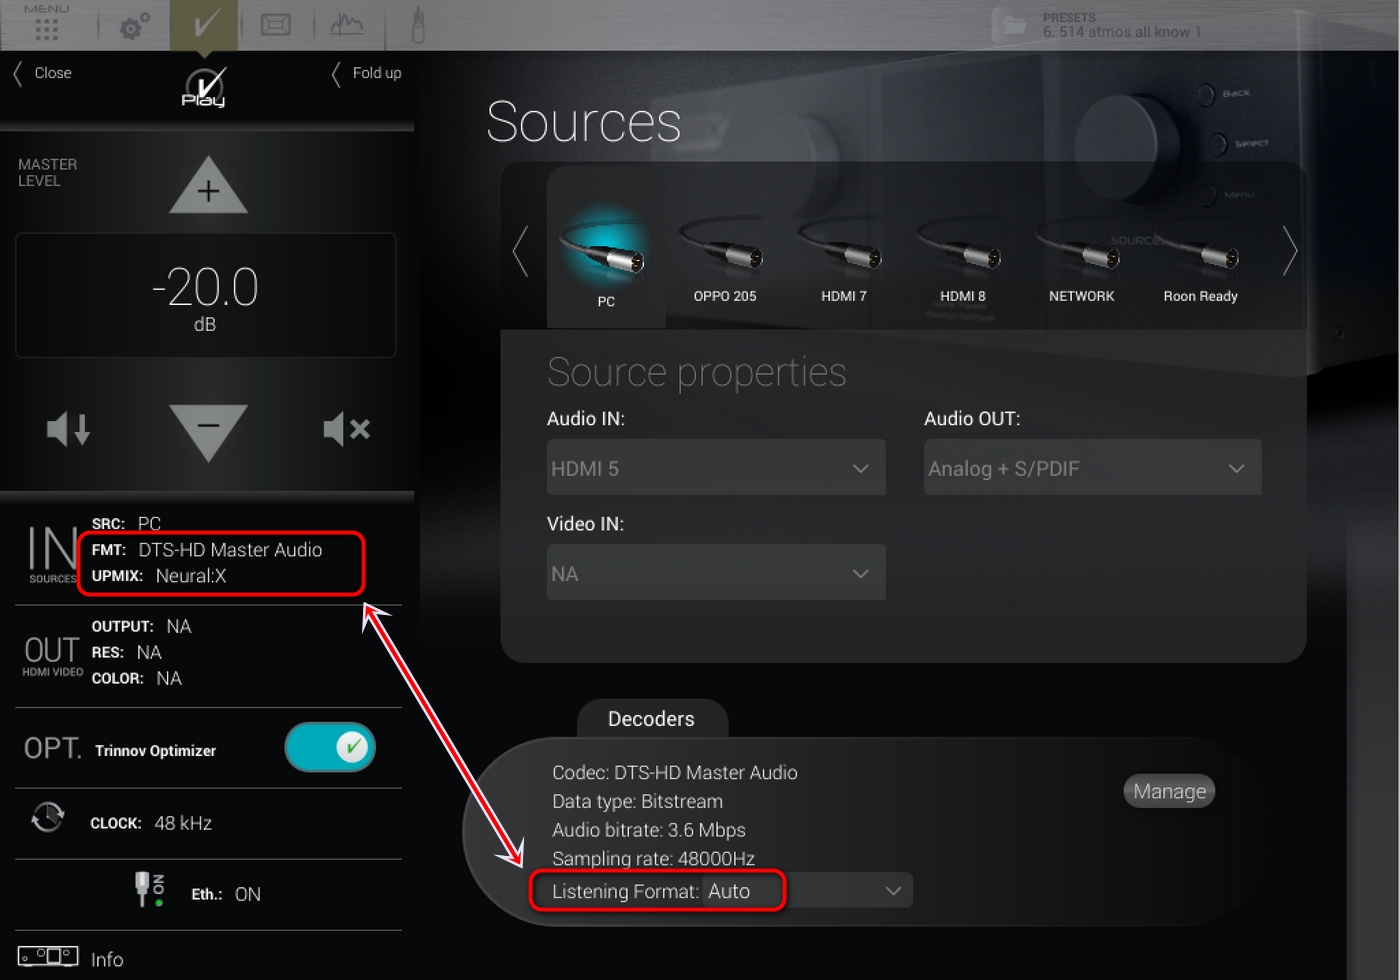1400x980 pixels.
Task: Click the 'SRC: PC' source readout
Action: tap(126, 524)
